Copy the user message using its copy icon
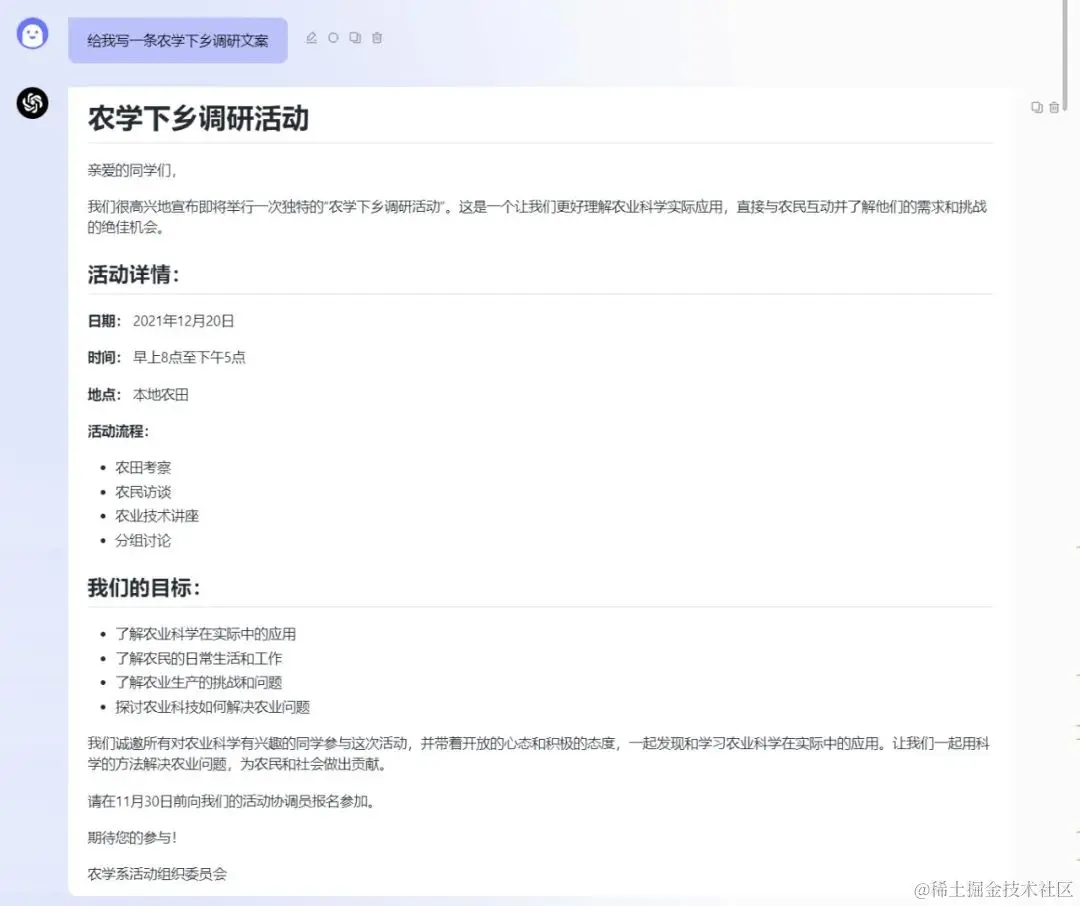Image resolution: width=1080 pixels, height=906 pixels. 354,37
